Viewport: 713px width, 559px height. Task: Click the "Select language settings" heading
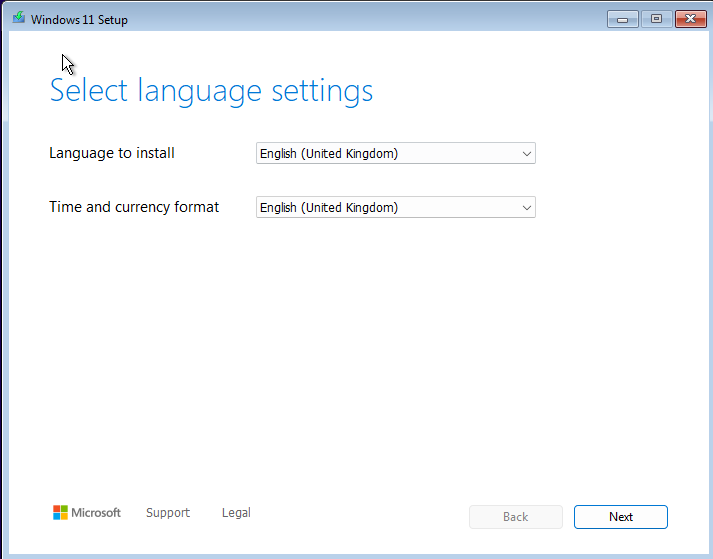point(211,91)
